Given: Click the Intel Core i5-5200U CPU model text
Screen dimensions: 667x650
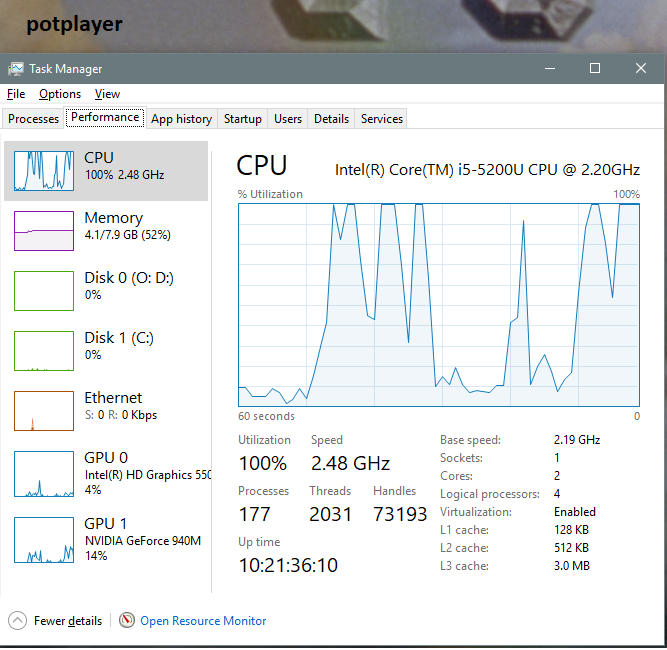Looking at the screenshot, I should 487,170.
